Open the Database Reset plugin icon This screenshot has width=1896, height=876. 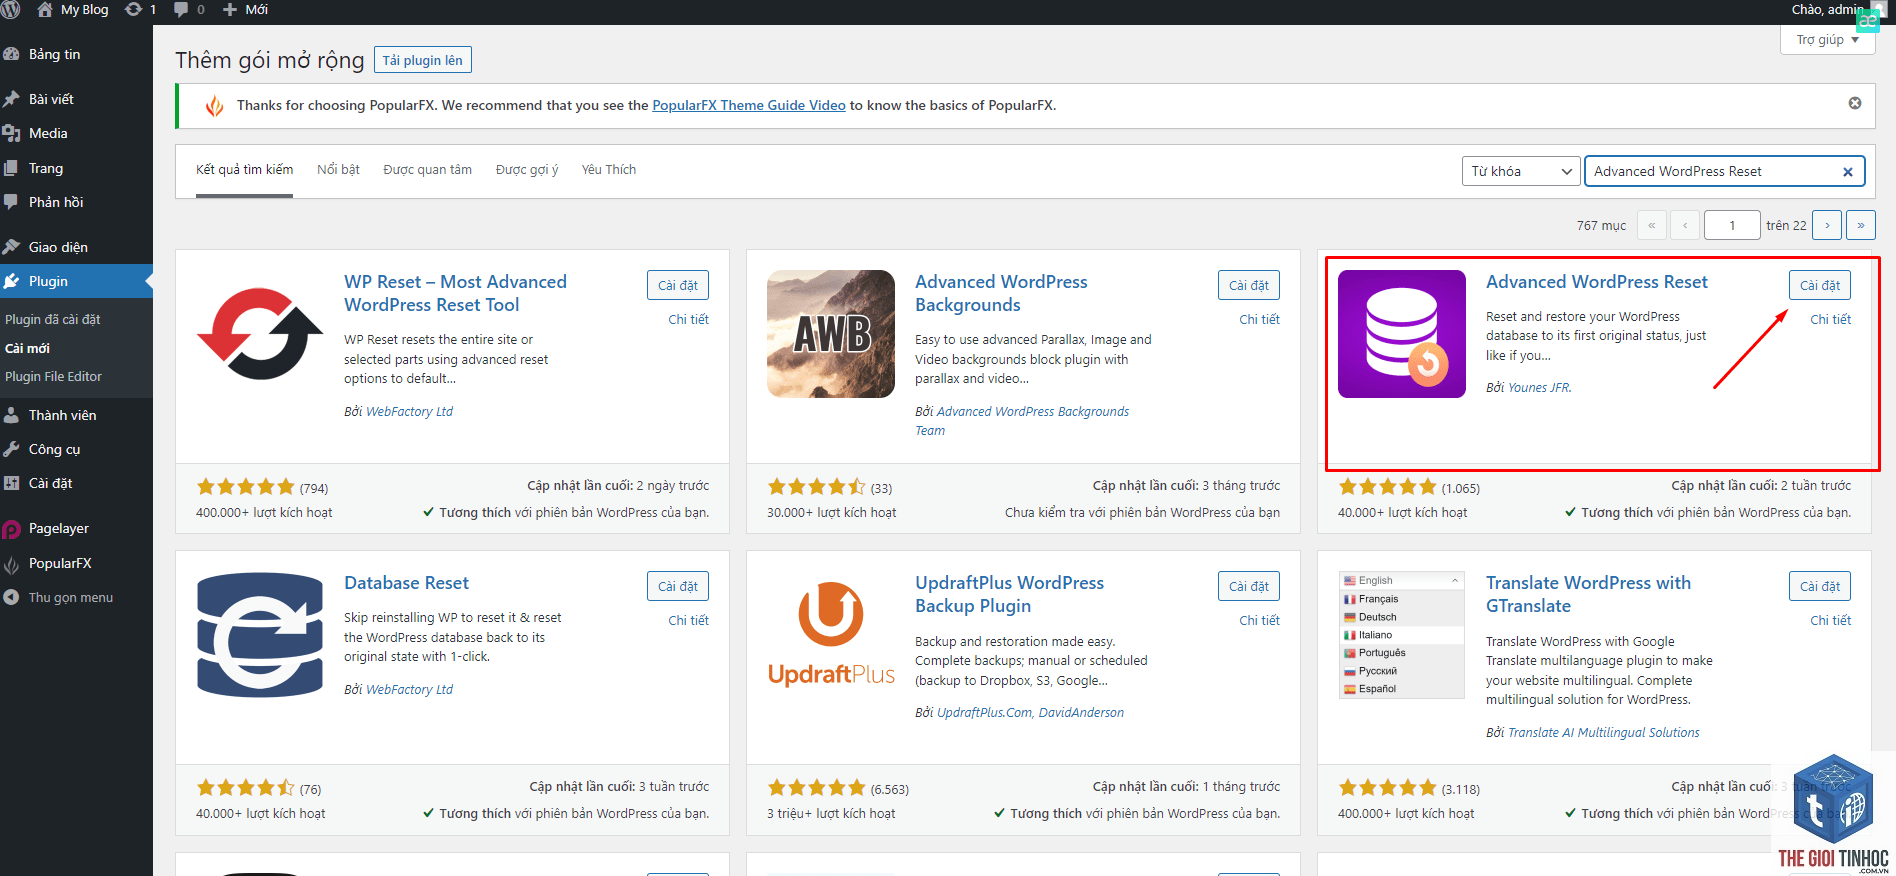[x=260, y=635]
